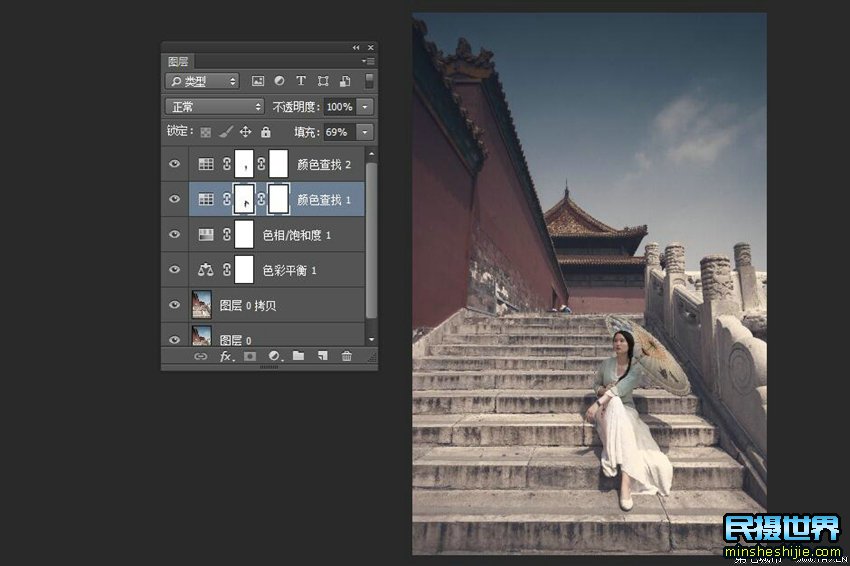The height and width of the screenshot is (566, 850).
Task: Select mask thumbnail of 色彩平衡 1
Action: pos(244,269)
